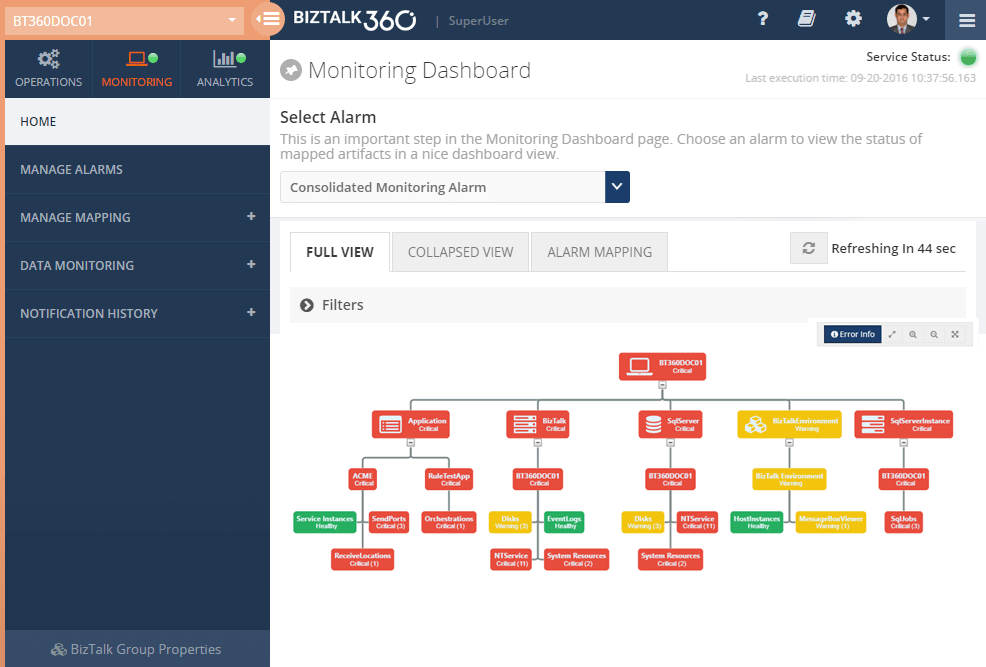This screenshot has width=986, height=667.
Task: Collapse the BT360DOC01 root node children
Action: pyautogui.click(x=662, y=385)
